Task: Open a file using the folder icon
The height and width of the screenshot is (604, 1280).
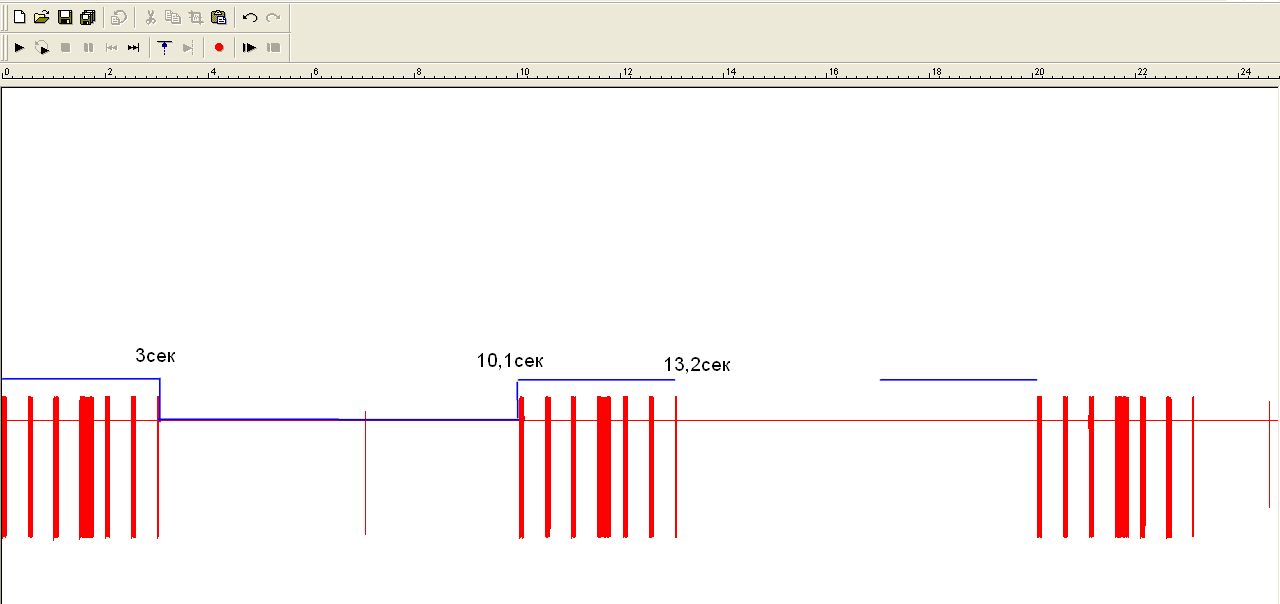Action: pyautogui.click(x=41, y=17)
